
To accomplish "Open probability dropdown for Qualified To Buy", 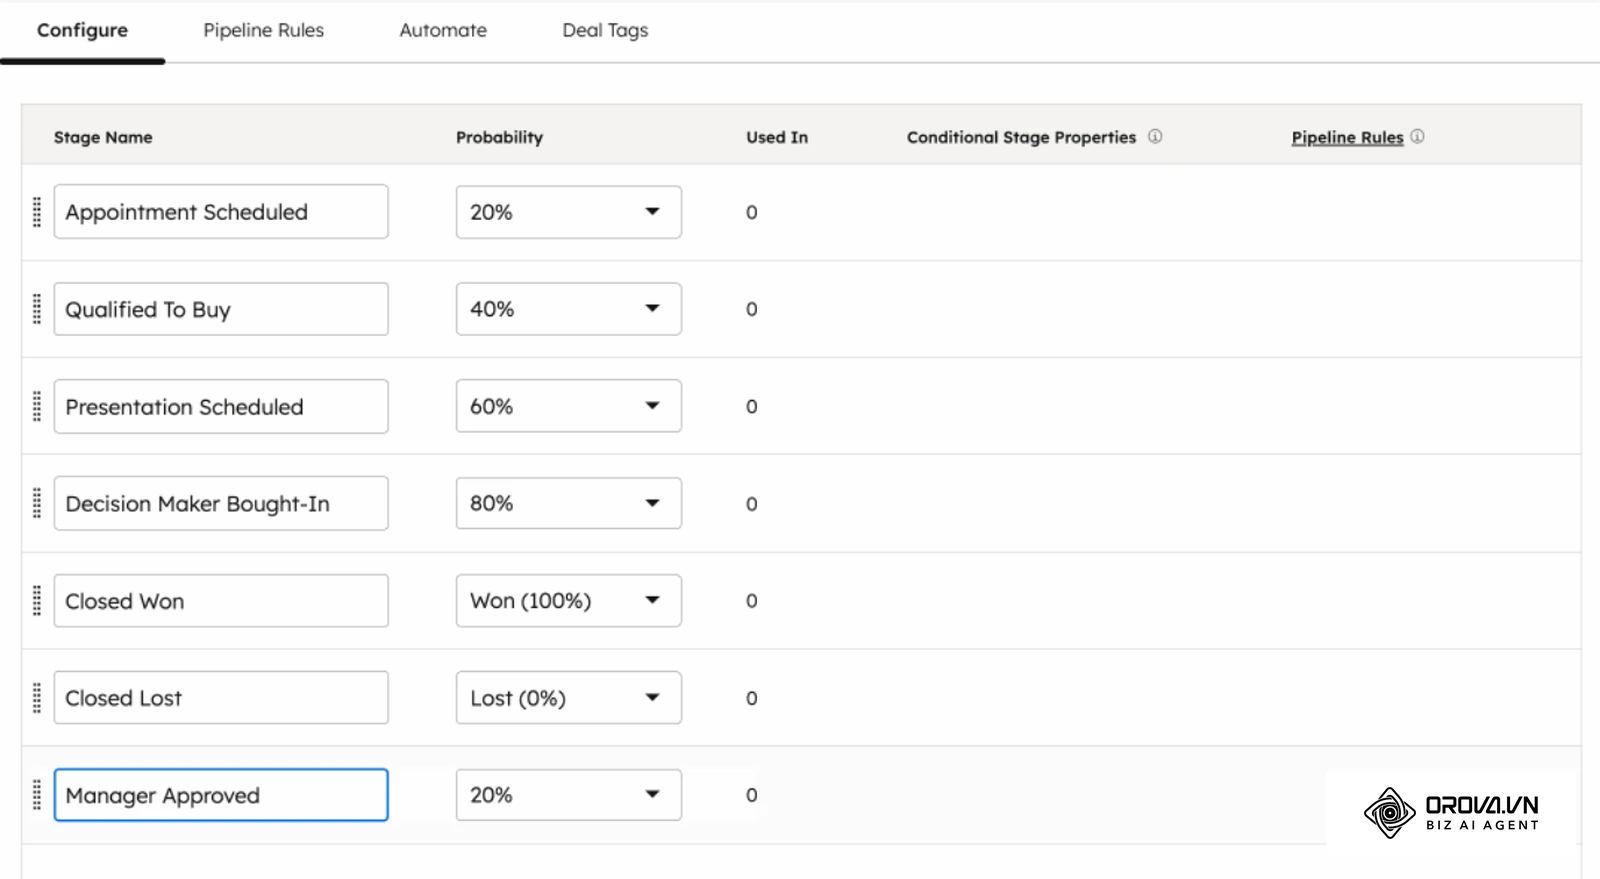I will pos(569,309).
